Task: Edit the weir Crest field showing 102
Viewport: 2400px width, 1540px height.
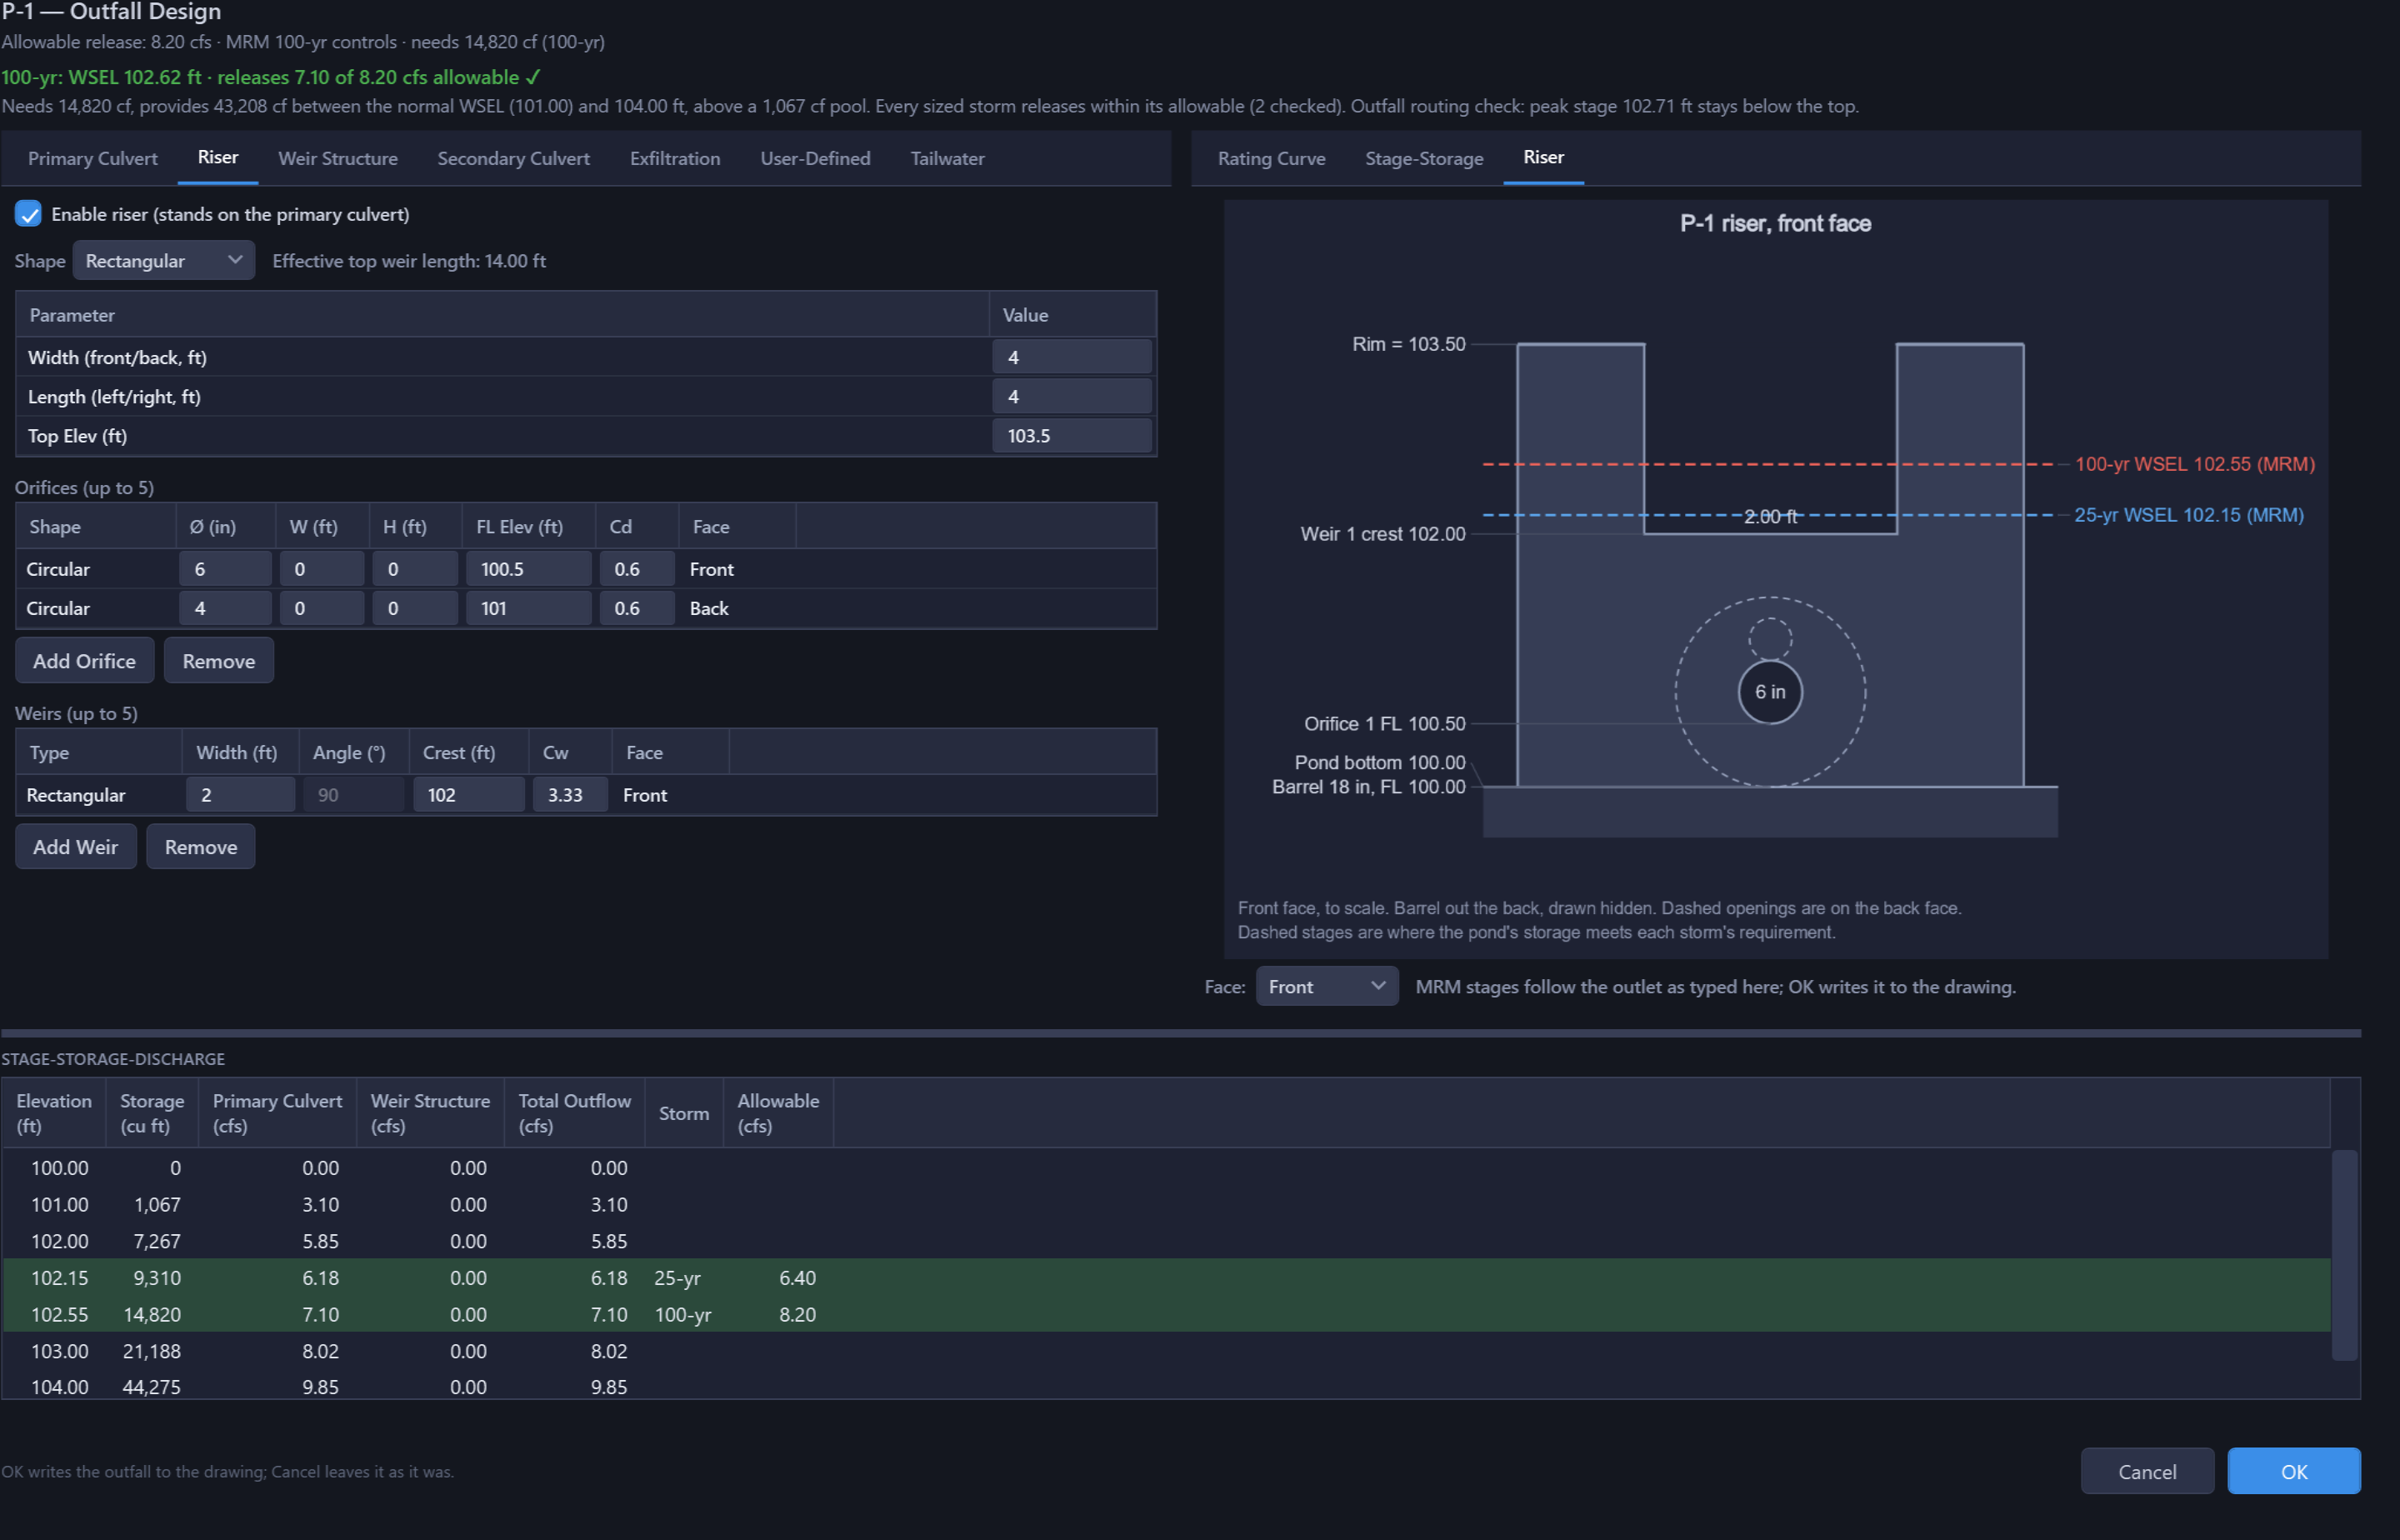Action: (468, 795)
